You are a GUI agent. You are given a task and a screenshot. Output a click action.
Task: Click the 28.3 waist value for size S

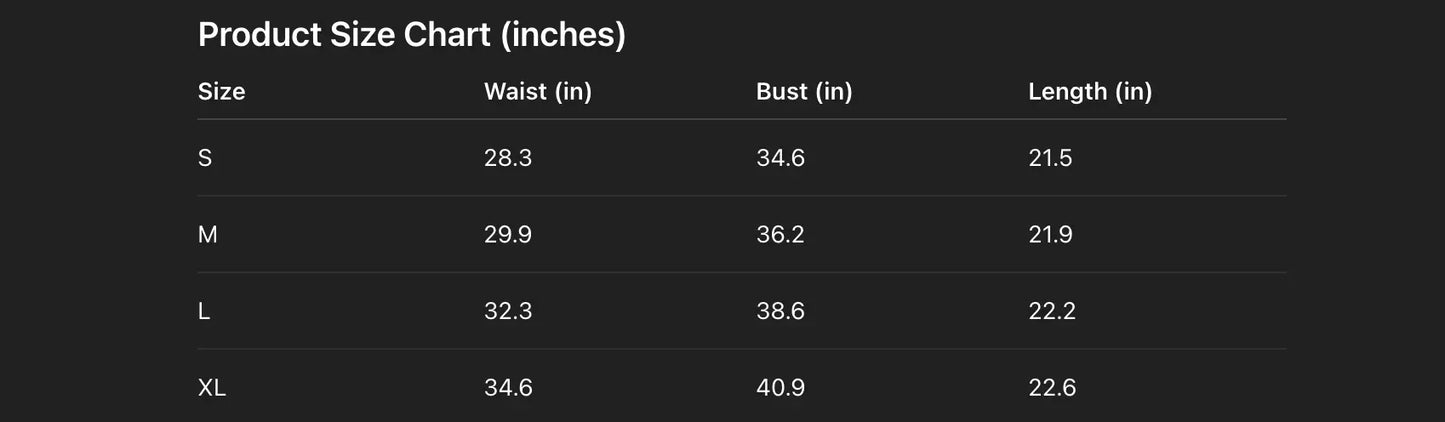tap(508, 158)
